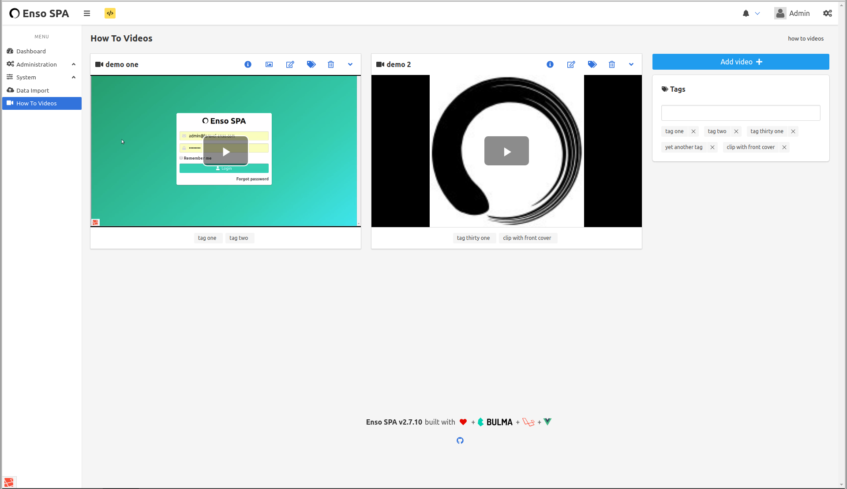847x489 pixels.
Task: Select How To Videos menu item
Action: pos(42,103)
